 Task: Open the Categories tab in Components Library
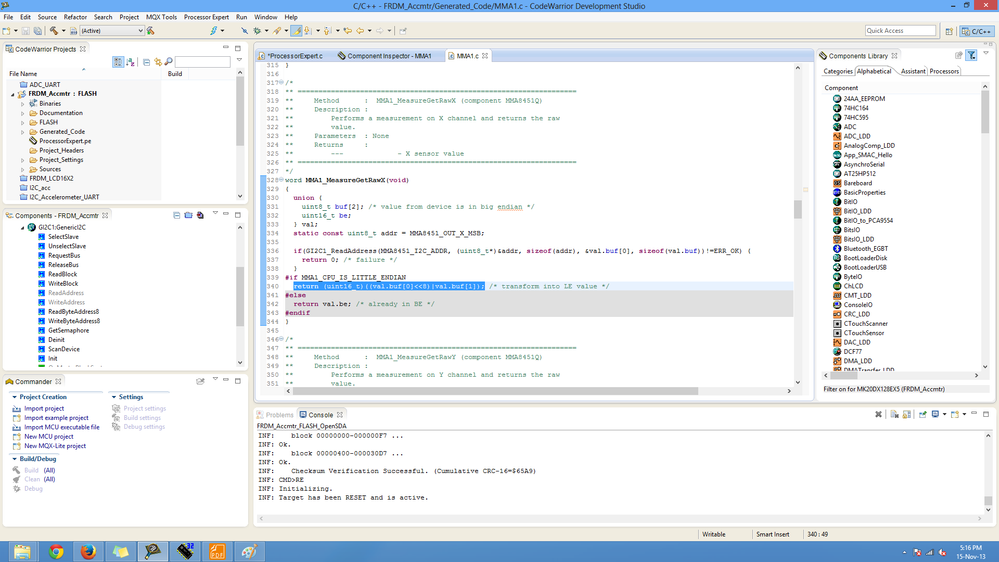pyautogui.click(x=837, y=71)
